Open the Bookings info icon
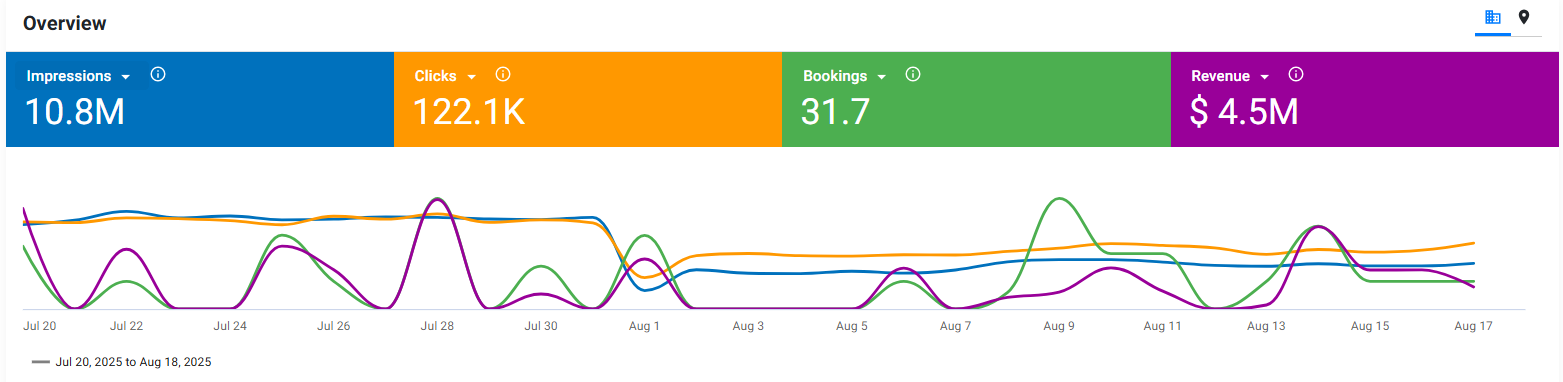 tap(912, 75)
